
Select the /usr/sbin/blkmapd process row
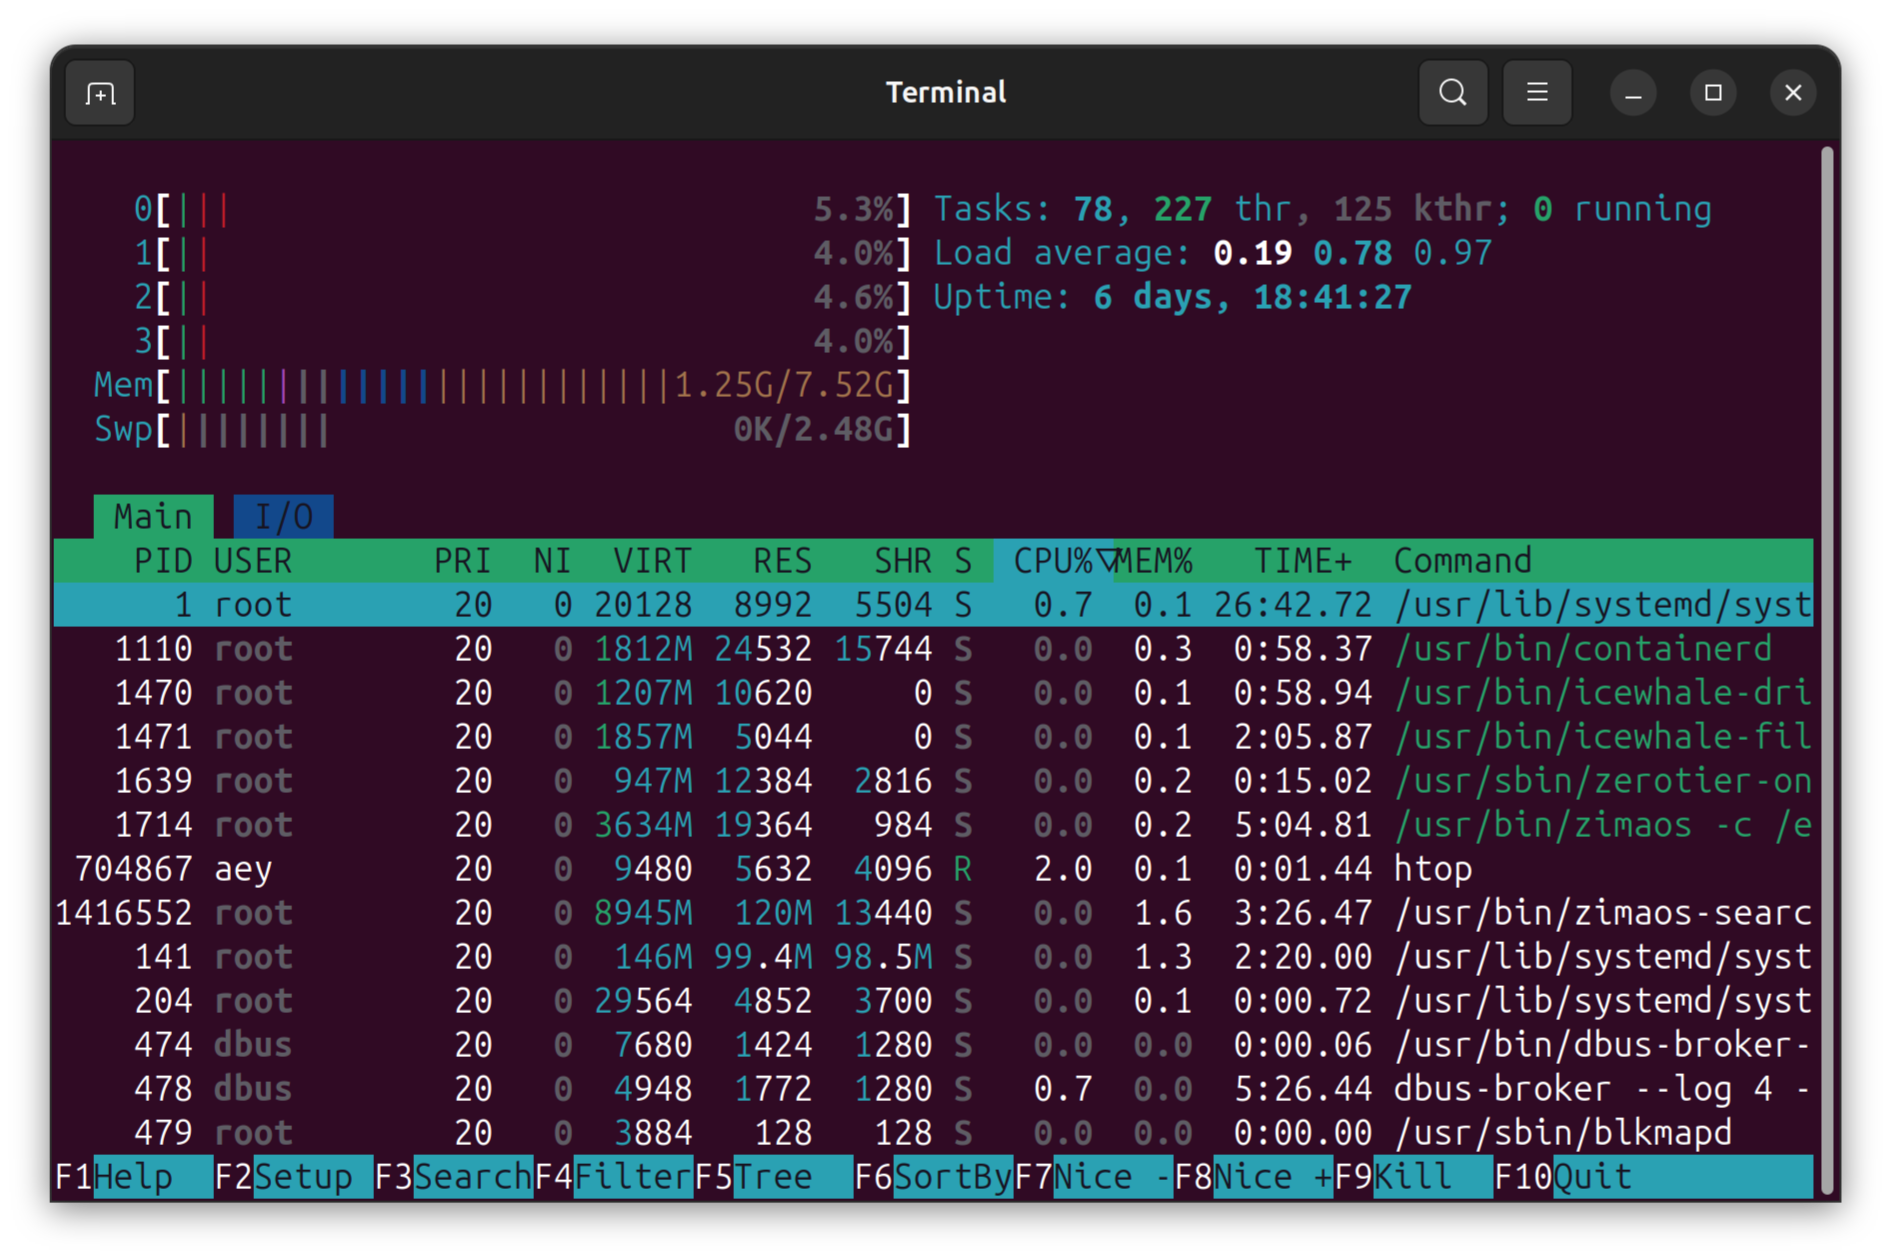tap(933, 1133)
